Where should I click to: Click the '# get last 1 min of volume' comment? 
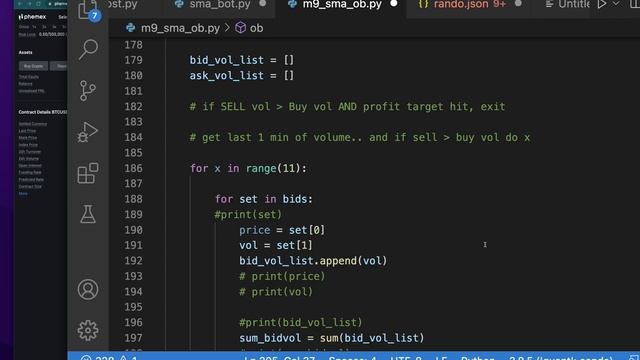click(x=360, y=138)
